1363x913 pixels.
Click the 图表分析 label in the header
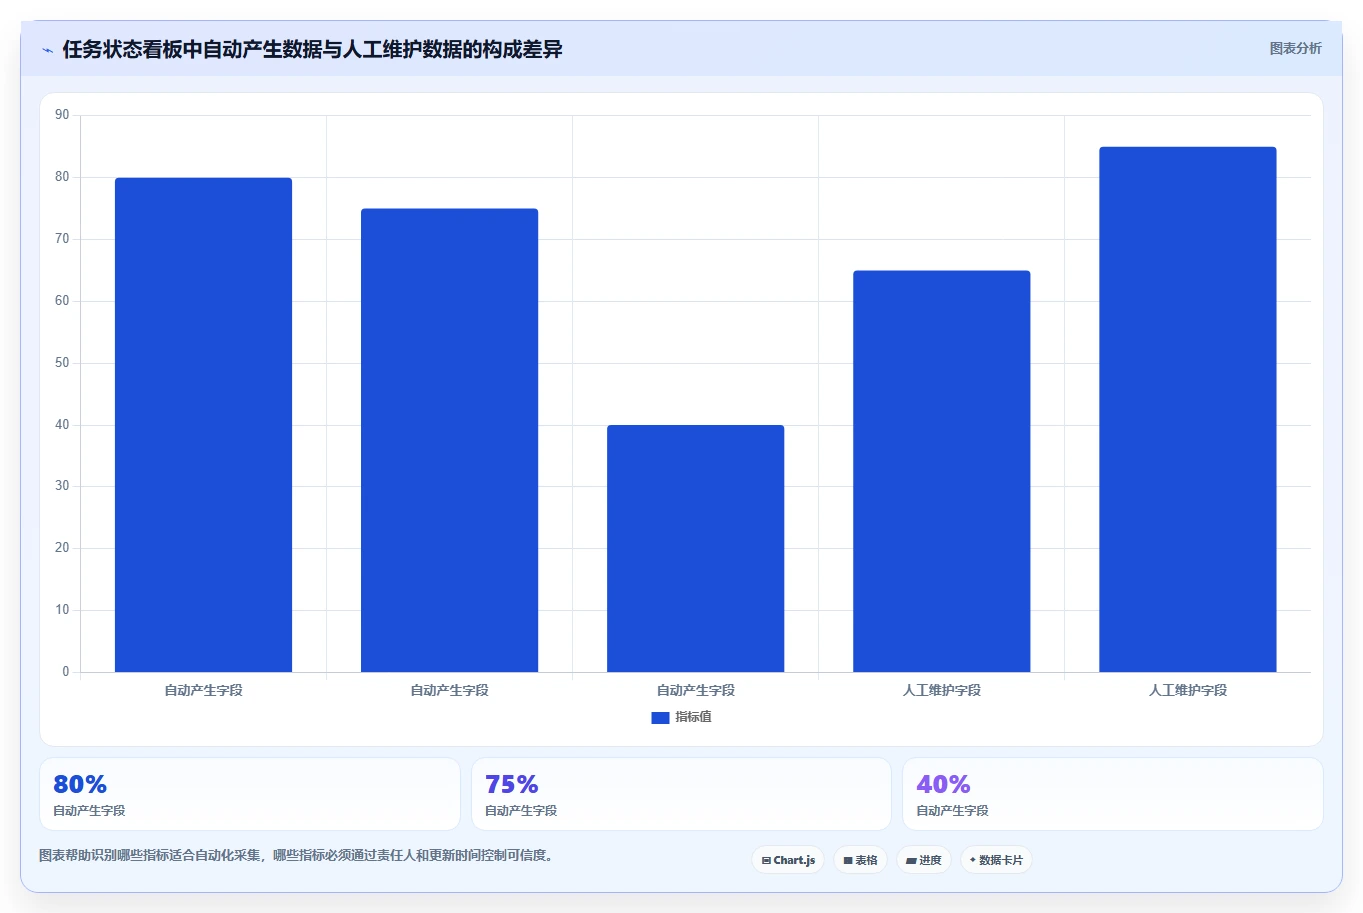click(x=1295, y=48)
